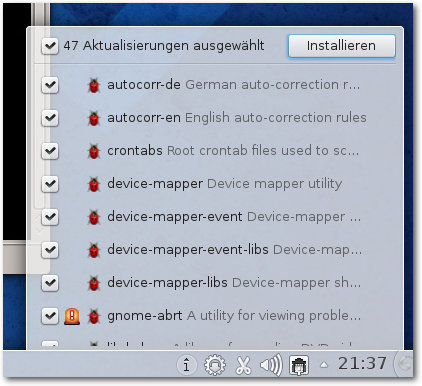Click the bug icon beside device-mapper-event-libs
The height and width of the screenshot is (386, 422).
coord(94,250)
